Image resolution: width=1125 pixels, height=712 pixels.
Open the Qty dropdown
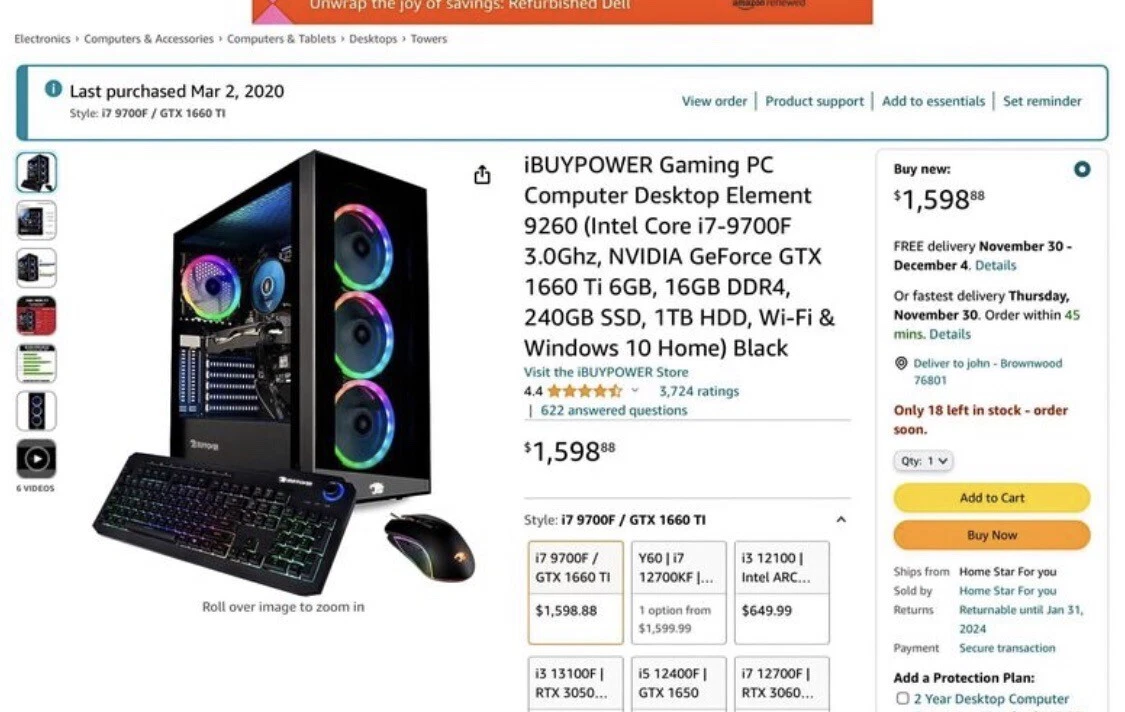923,461
